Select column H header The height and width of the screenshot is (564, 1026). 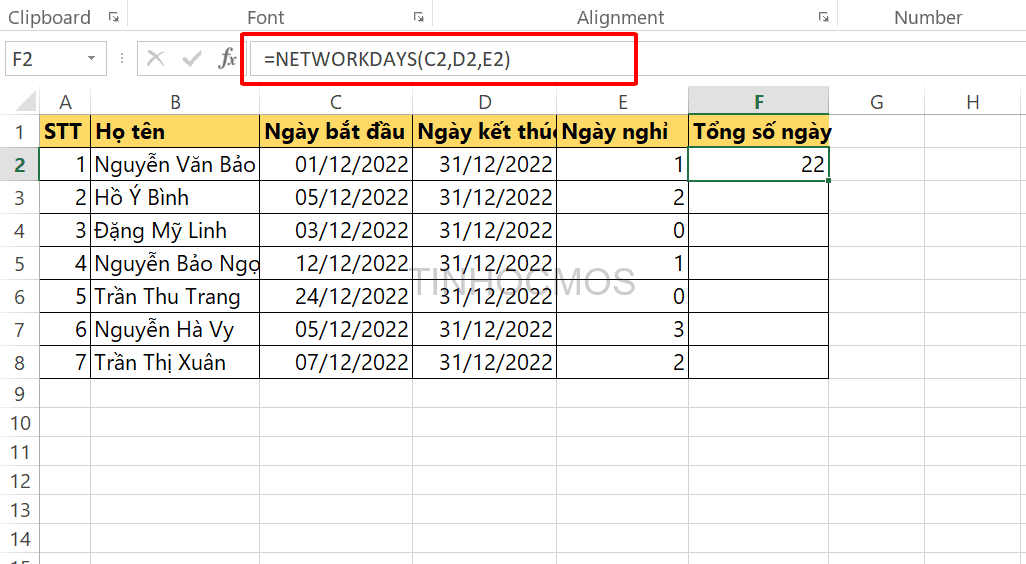[972, 101]
